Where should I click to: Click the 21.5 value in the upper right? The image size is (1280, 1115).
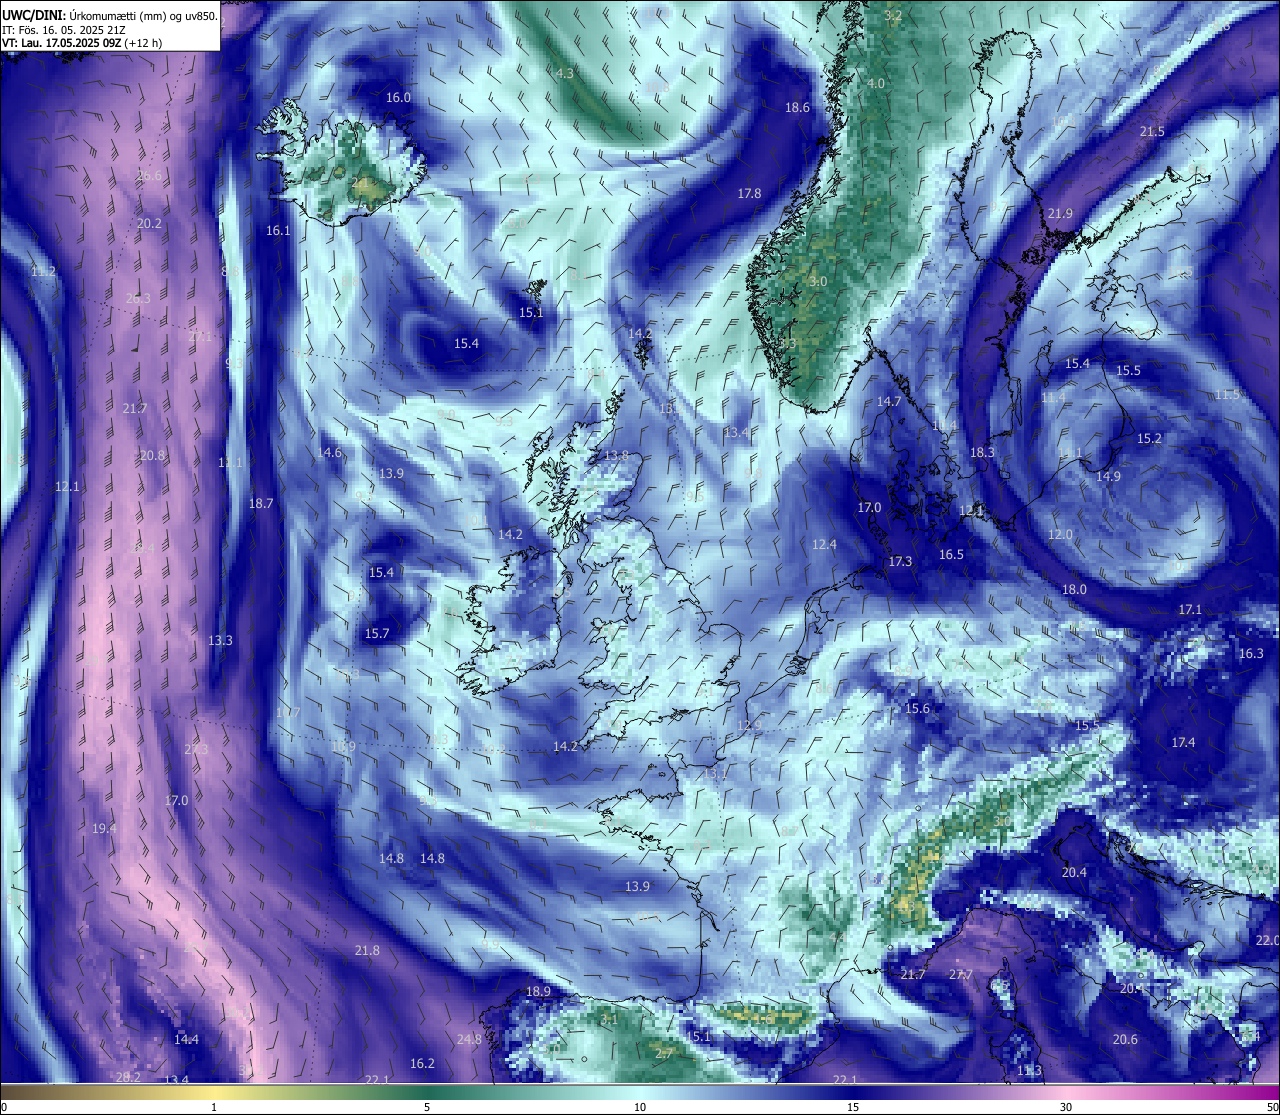point(1152,131)
